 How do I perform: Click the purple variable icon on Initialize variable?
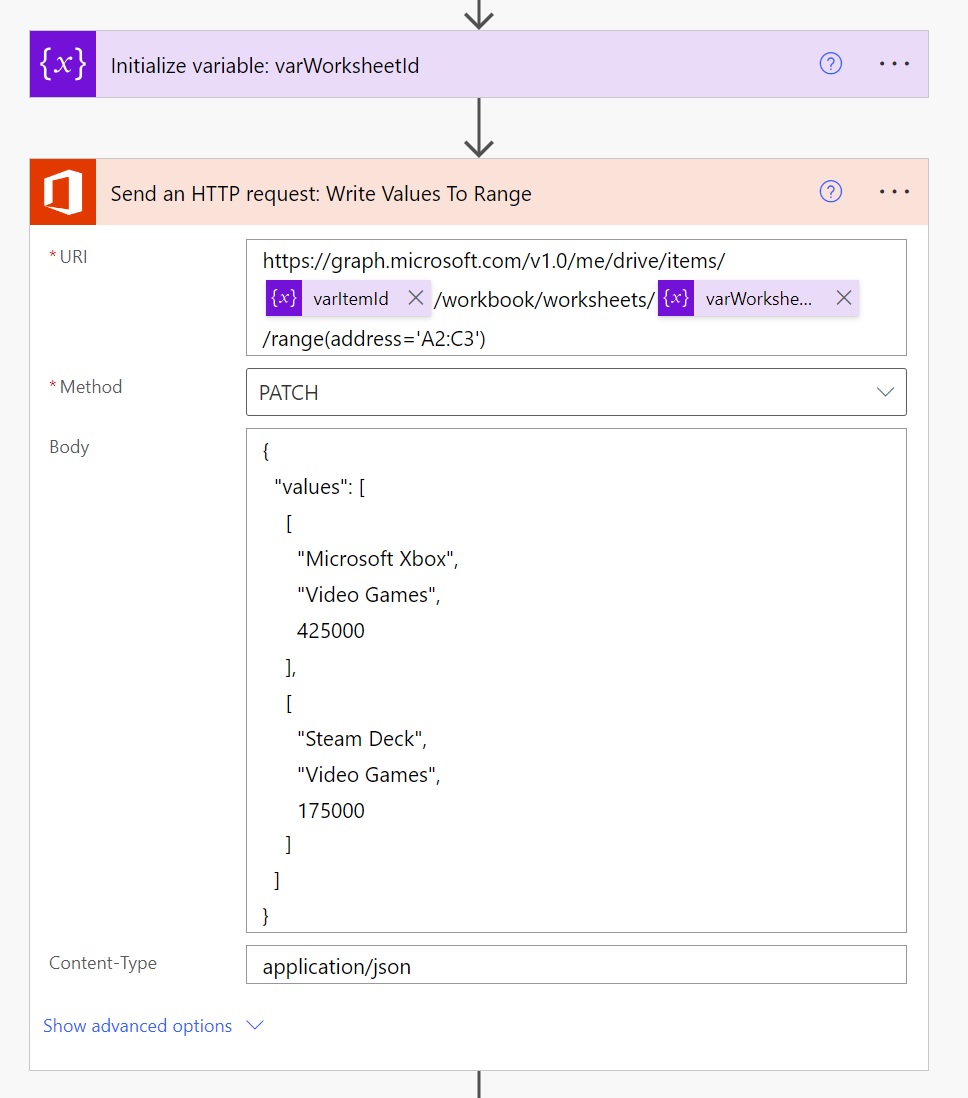[62, 64]
